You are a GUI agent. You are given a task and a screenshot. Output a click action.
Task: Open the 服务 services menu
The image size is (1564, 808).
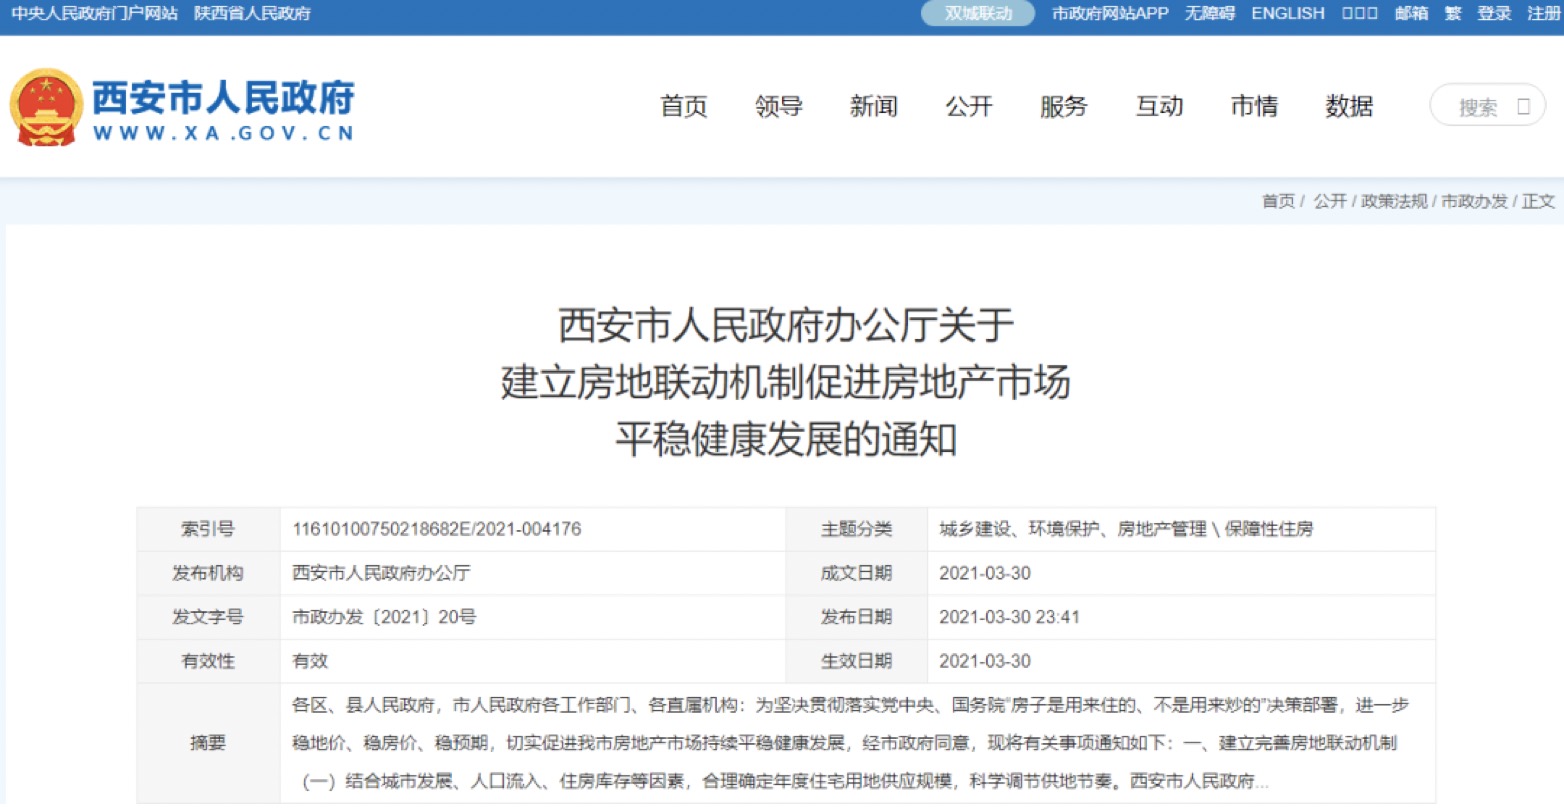coord(1064,106)
